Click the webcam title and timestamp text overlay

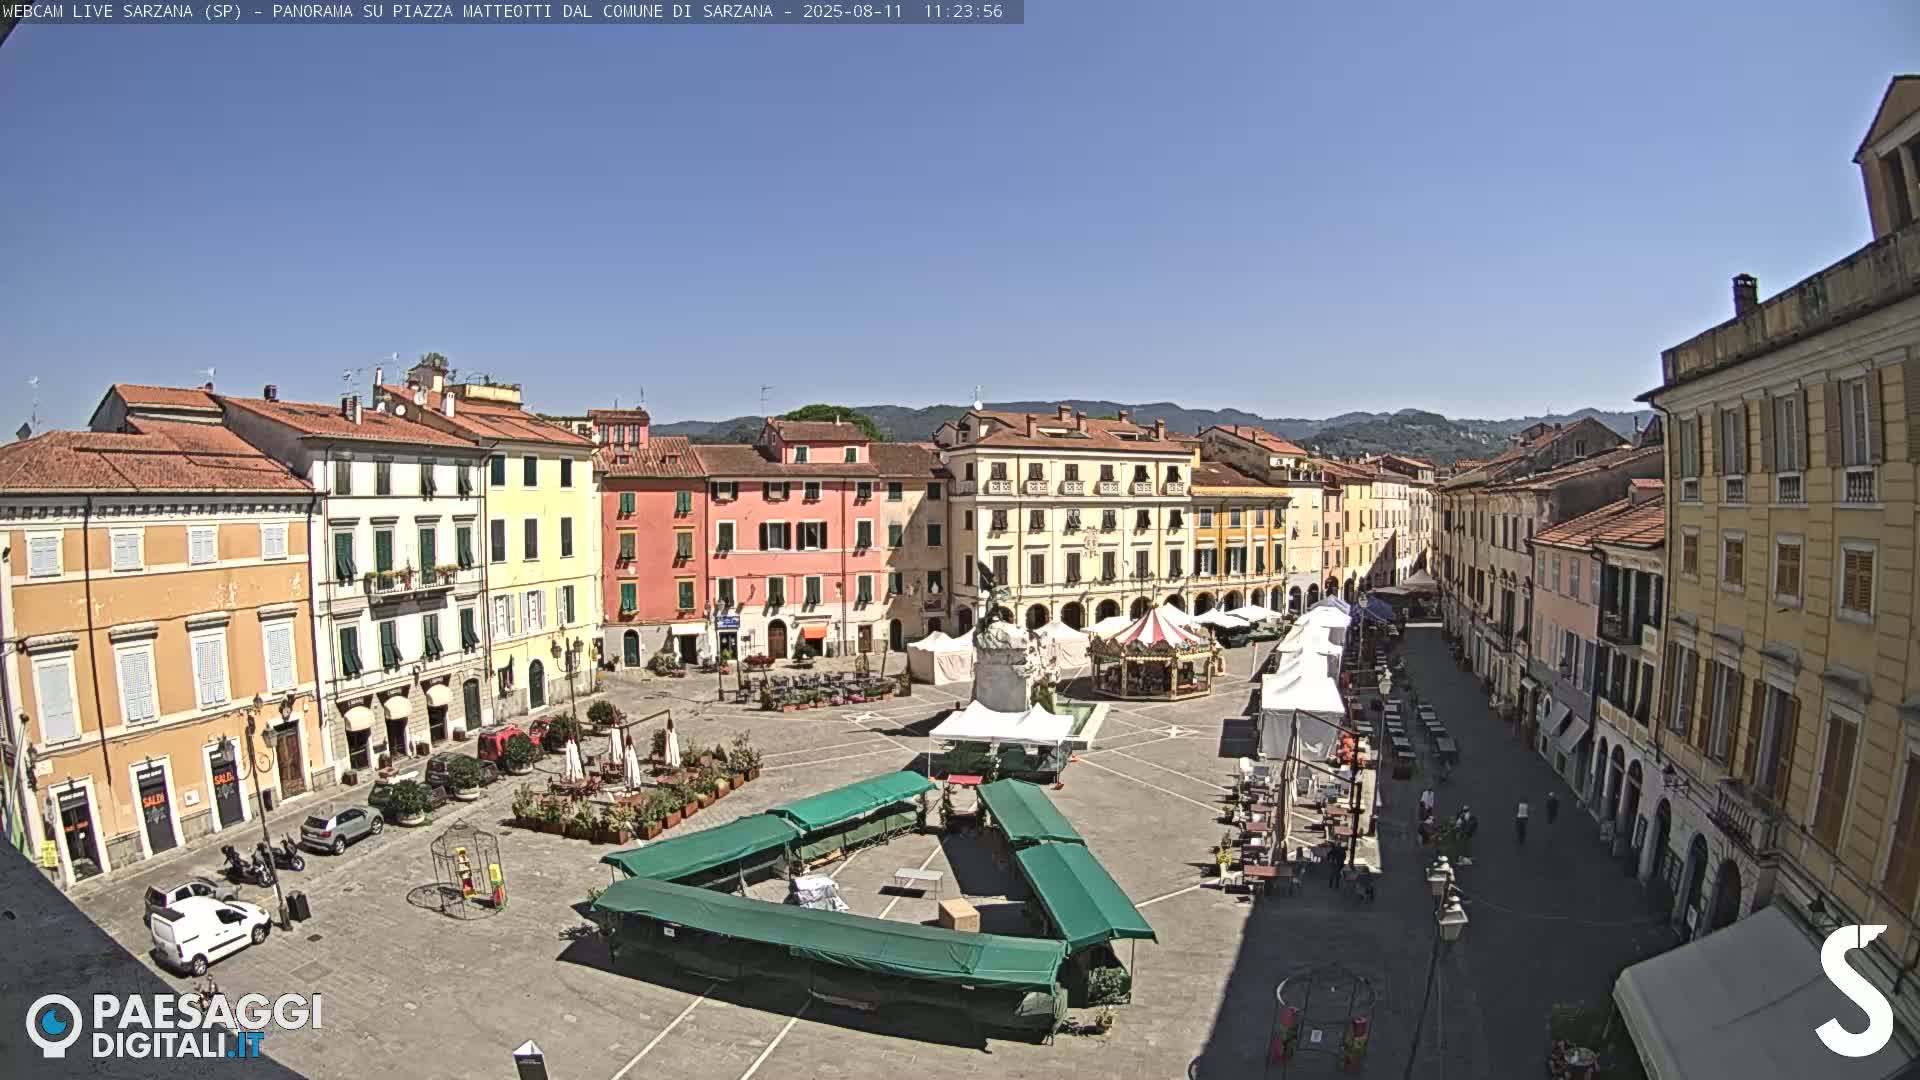click(x=503, y=11)
